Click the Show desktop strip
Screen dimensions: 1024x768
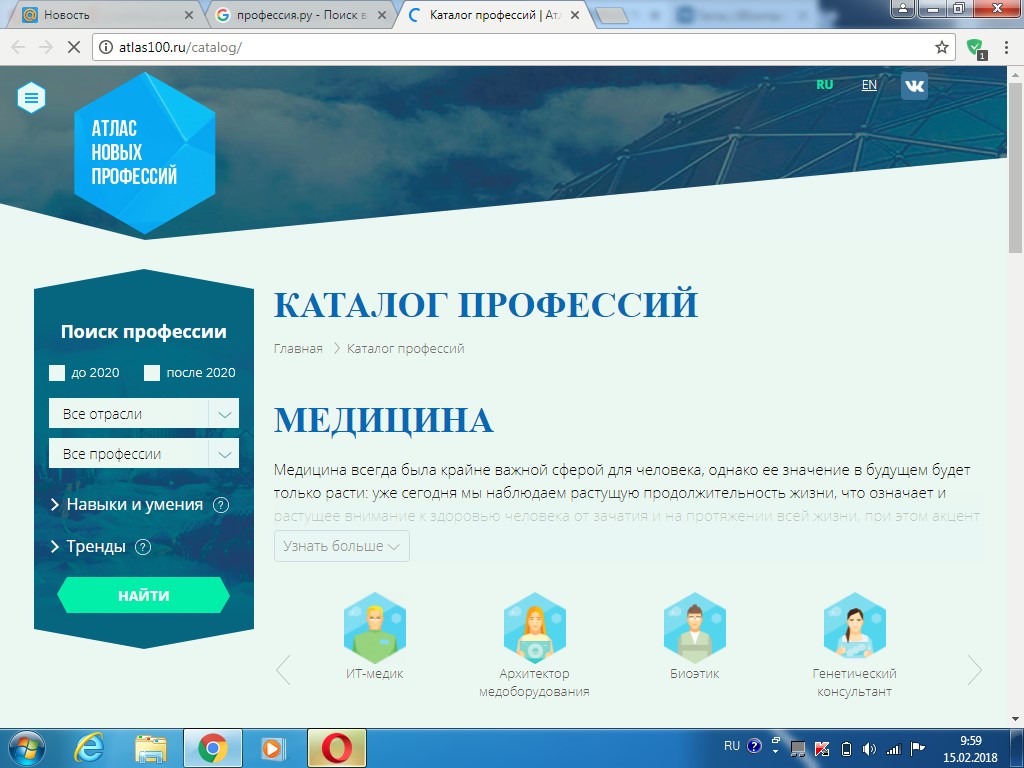point(1017,748)
